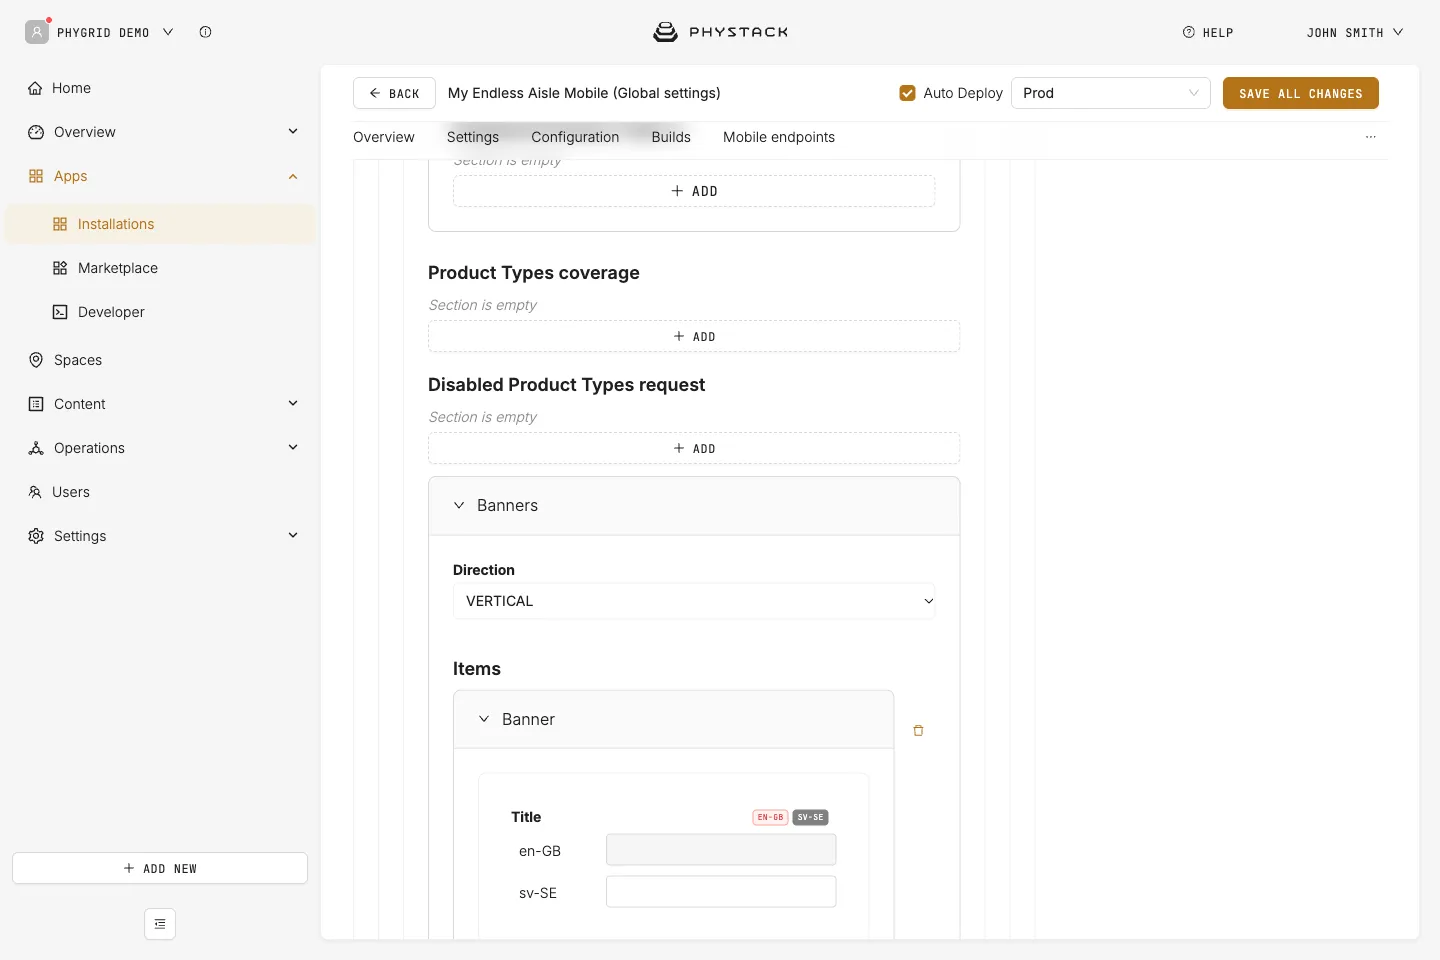The width and height of the screenshot is (1440, 960).
Task: Open the Builds tab
Action: point(671,137)
